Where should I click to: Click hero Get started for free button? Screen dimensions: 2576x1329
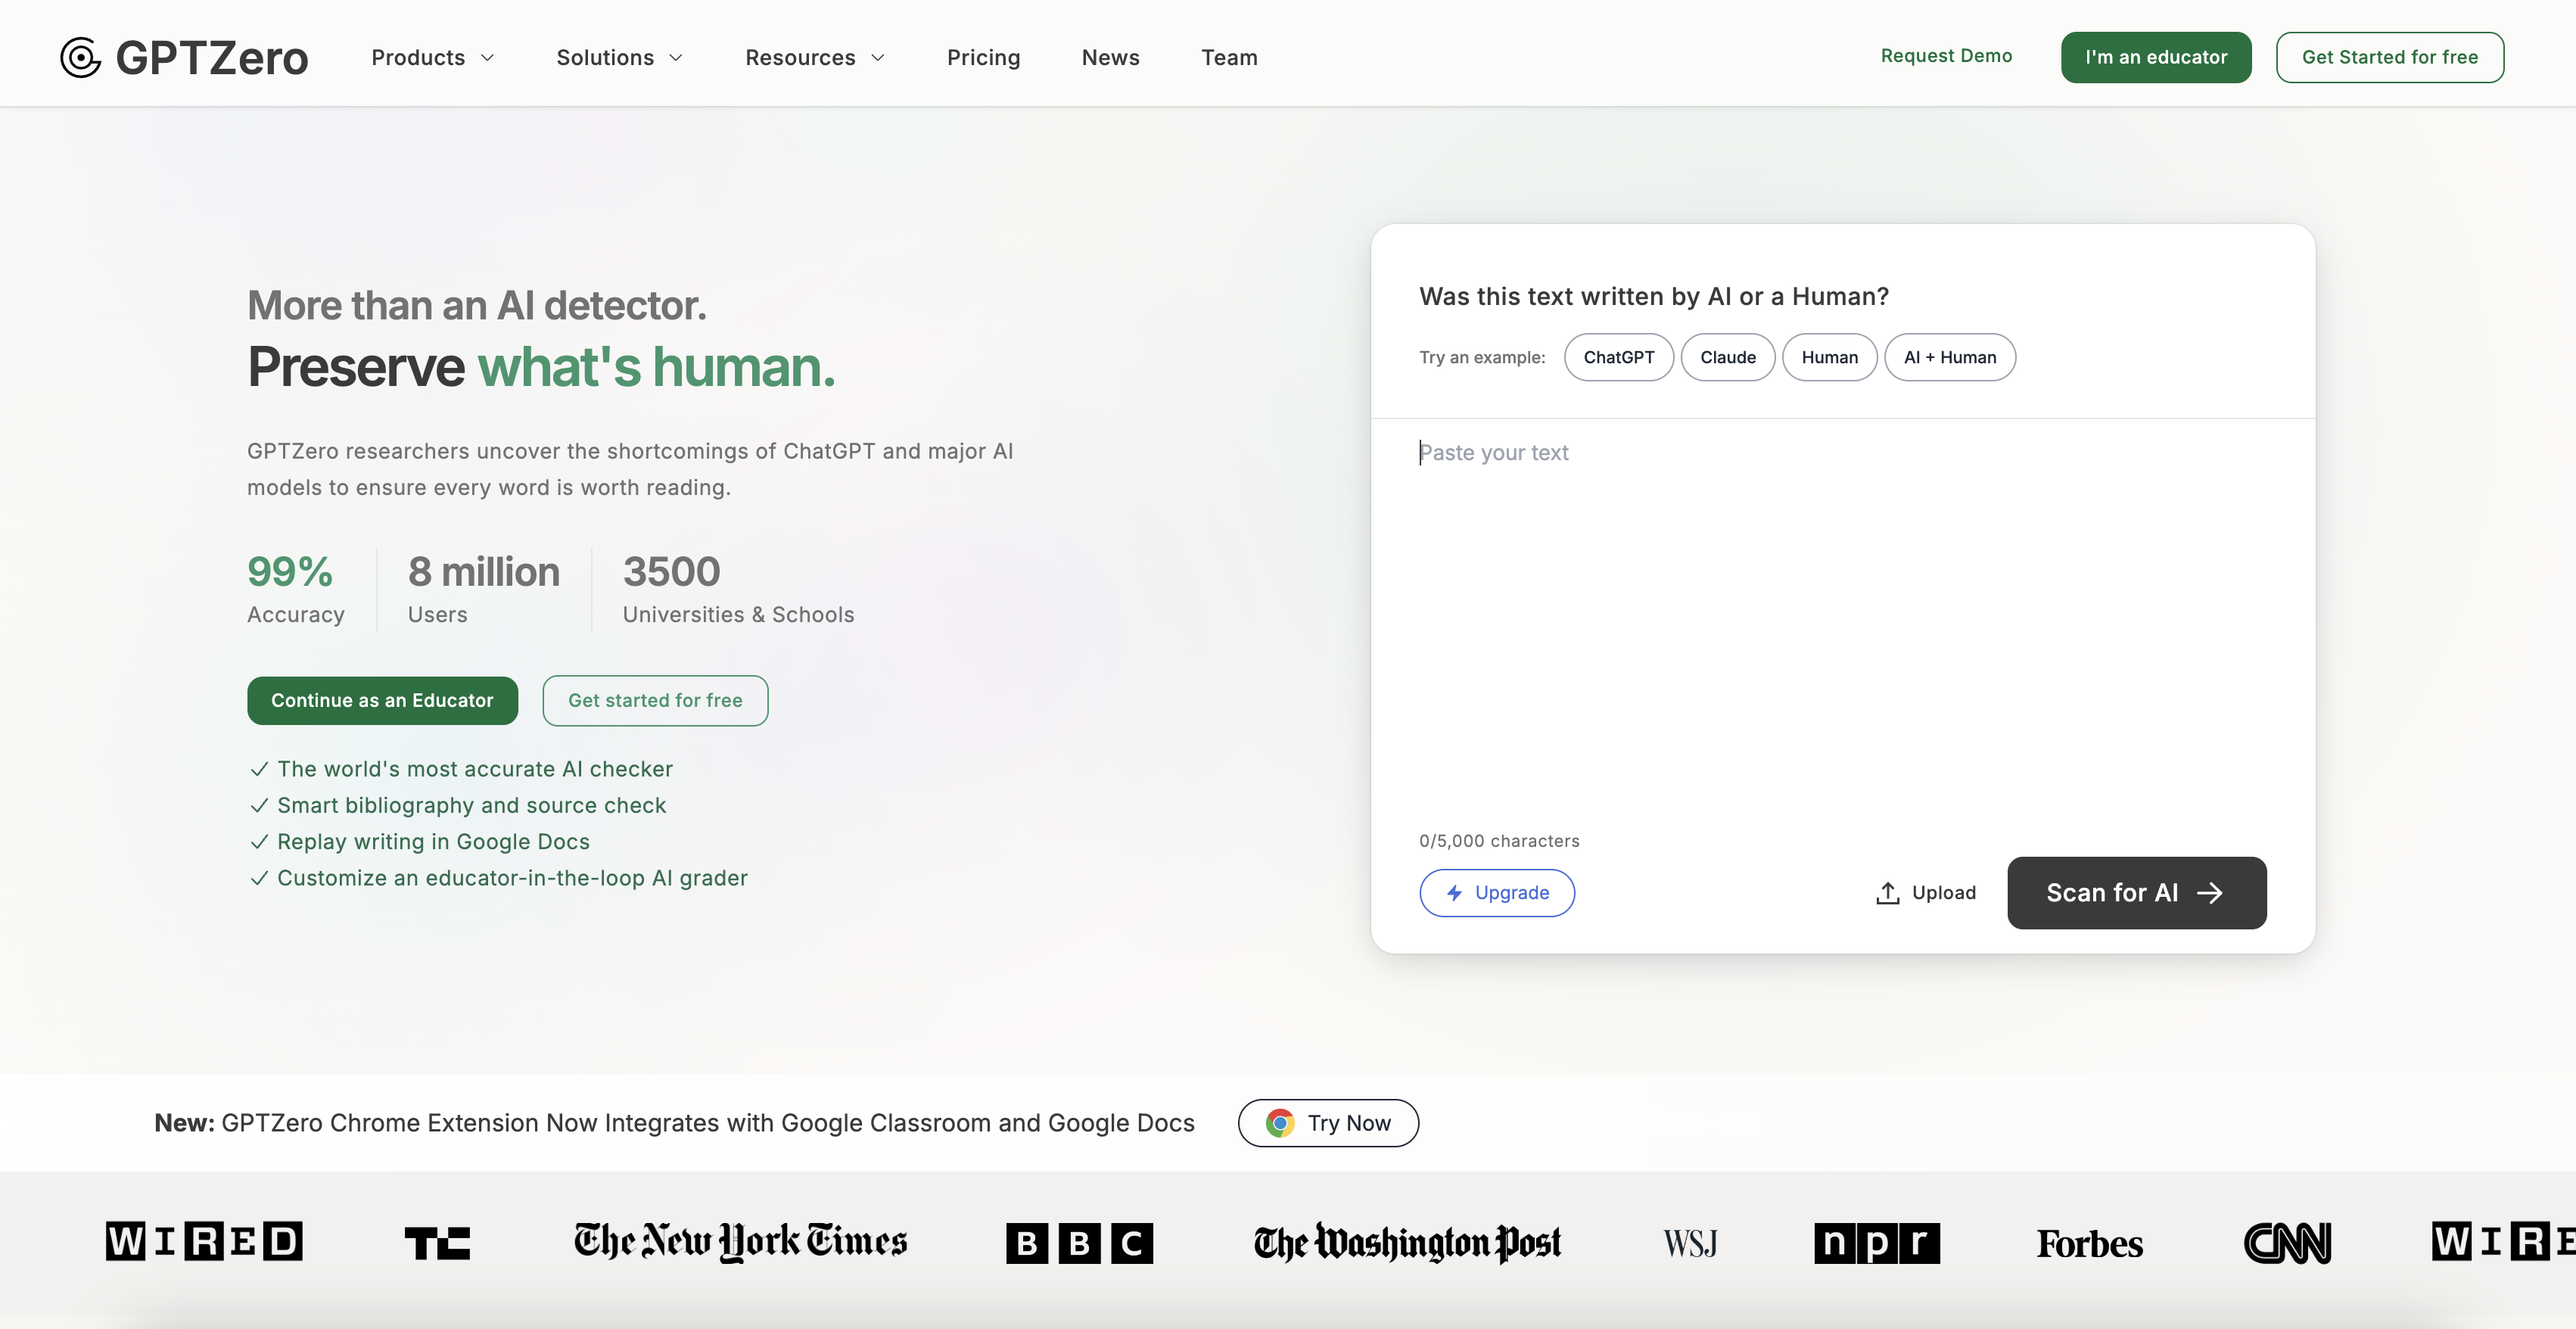tap(655, 701)
